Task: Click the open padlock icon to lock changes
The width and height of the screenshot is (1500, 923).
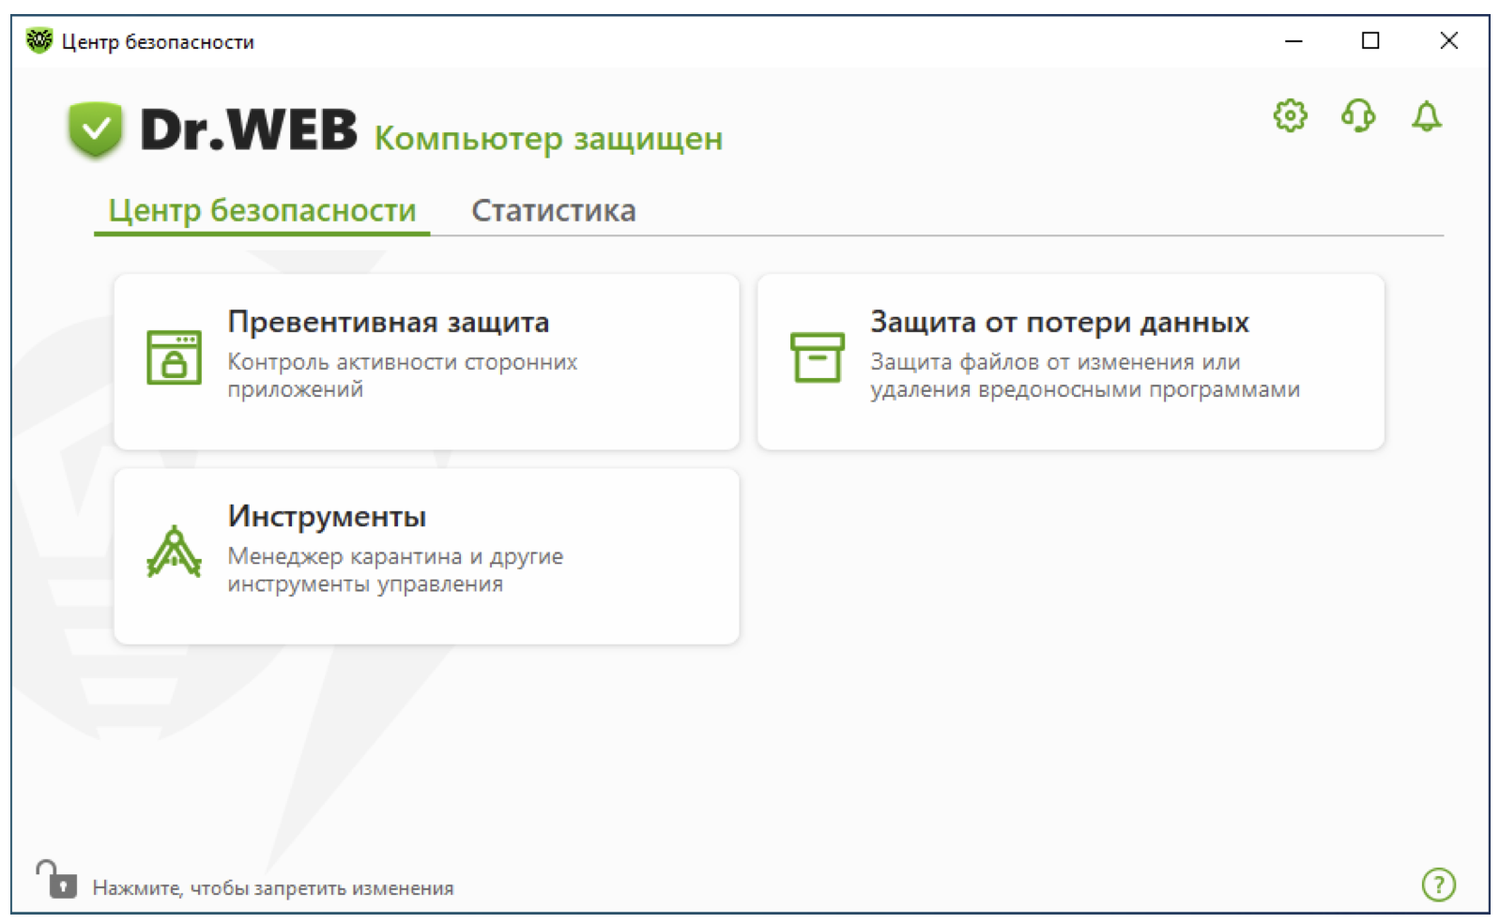Action: click(x=56, y=879)
